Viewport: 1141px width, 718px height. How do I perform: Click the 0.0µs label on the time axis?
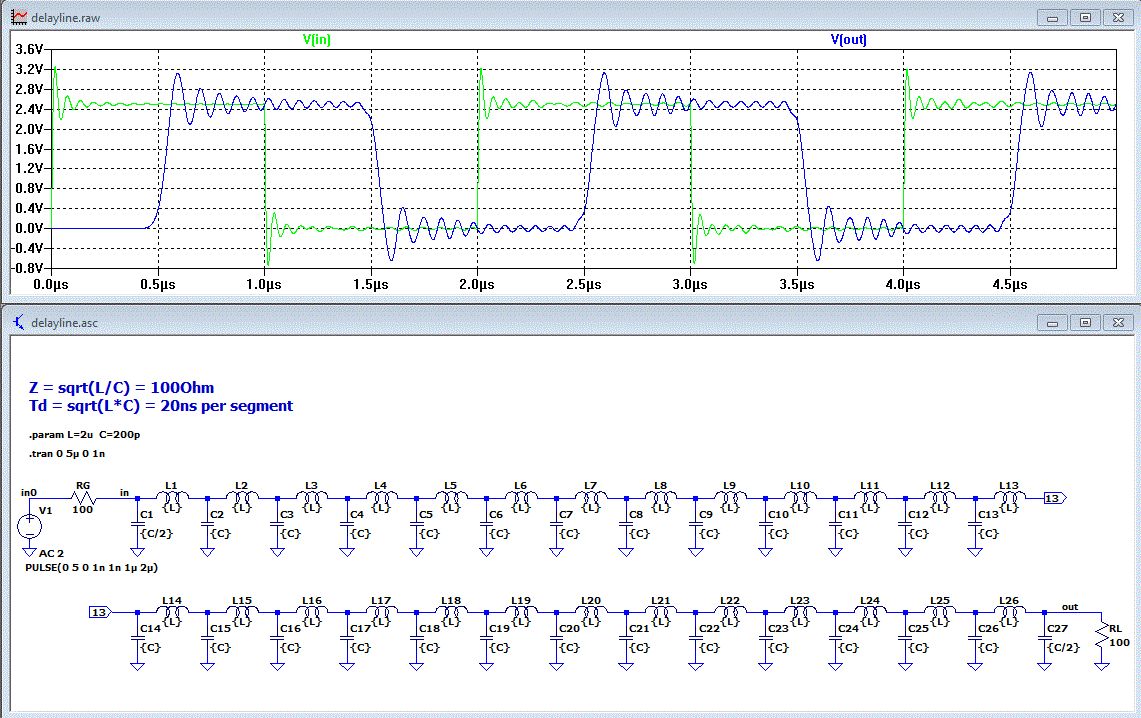click(x=50, y=285)
